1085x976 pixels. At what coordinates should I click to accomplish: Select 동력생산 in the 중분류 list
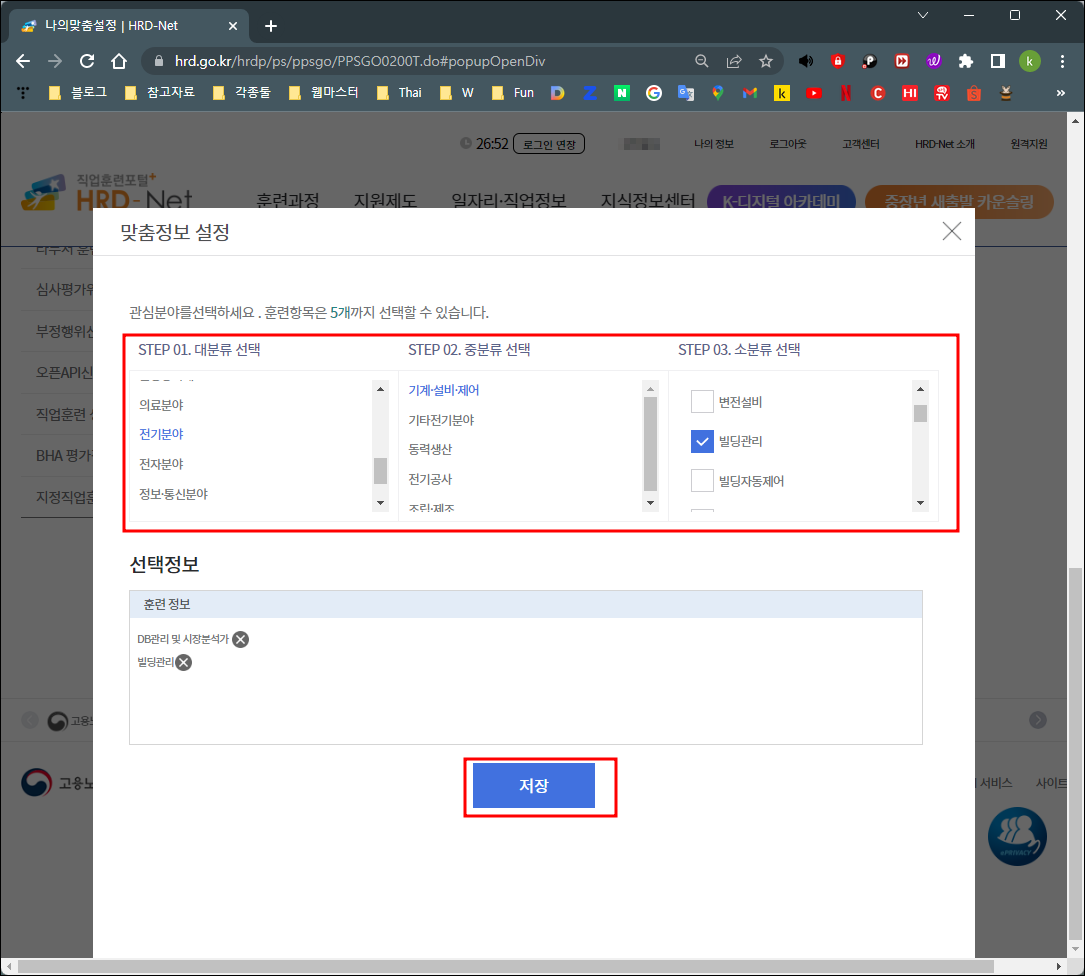pyautogui.click(x=430, y=449)
